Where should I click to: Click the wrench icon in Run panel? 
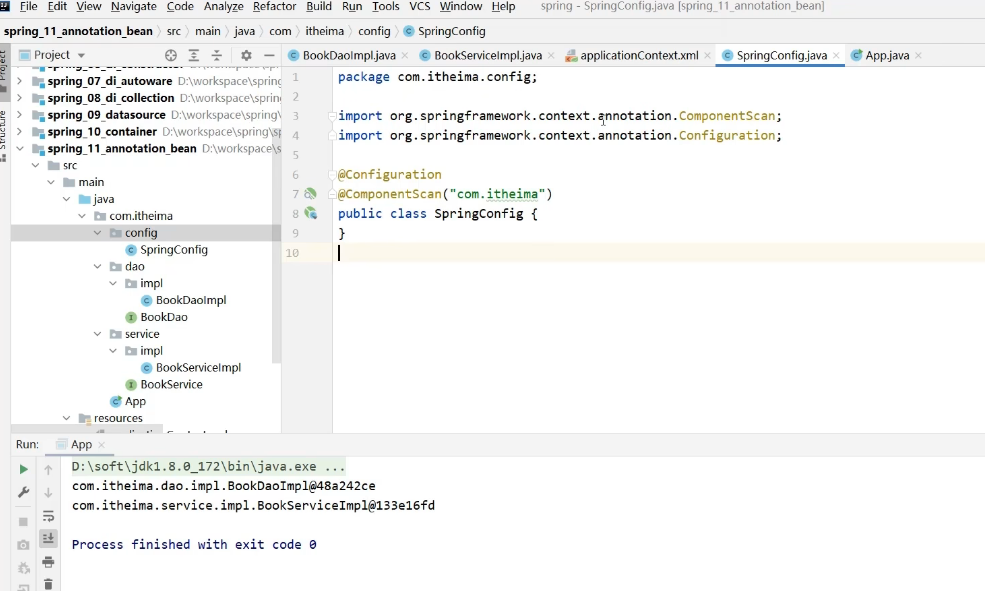23,492
